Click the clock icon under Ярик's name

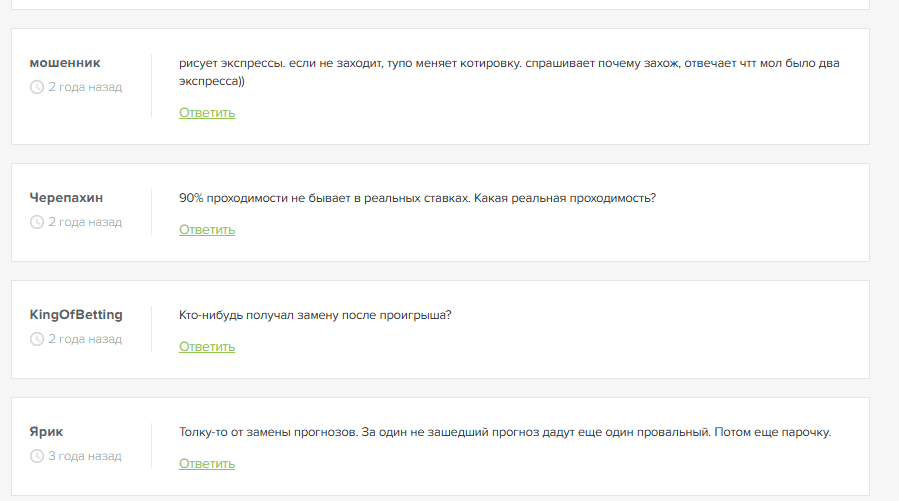tap(37, 456)
